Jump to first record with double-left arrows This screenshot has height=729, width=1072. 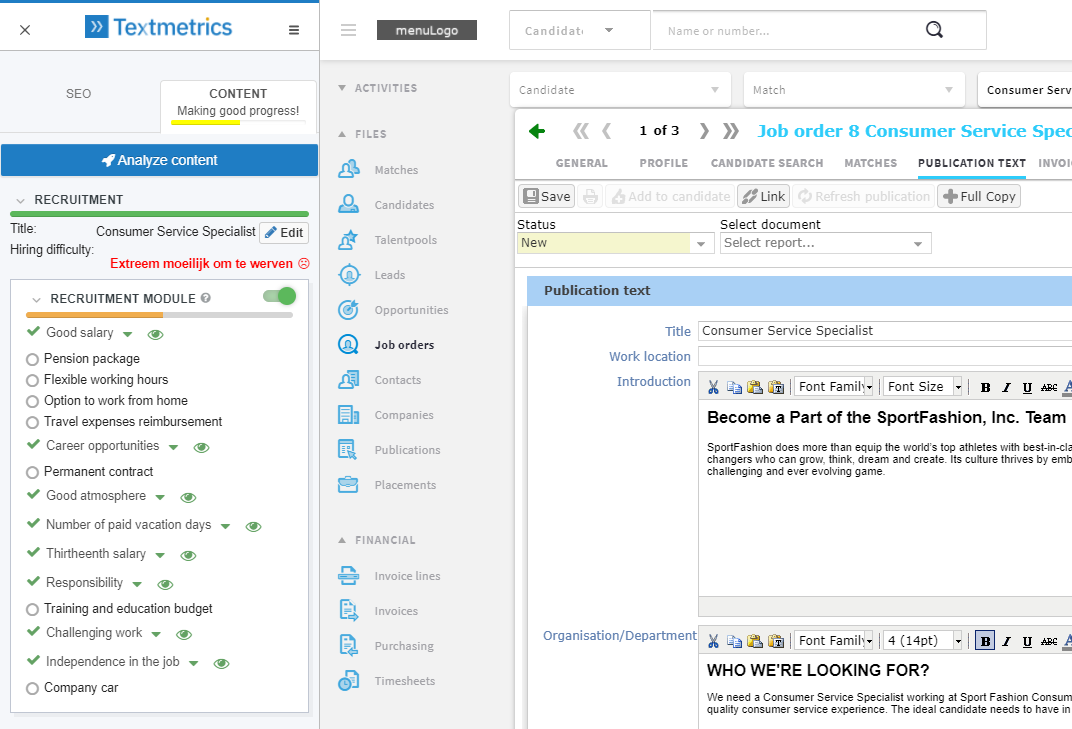(x=580, y=131)
